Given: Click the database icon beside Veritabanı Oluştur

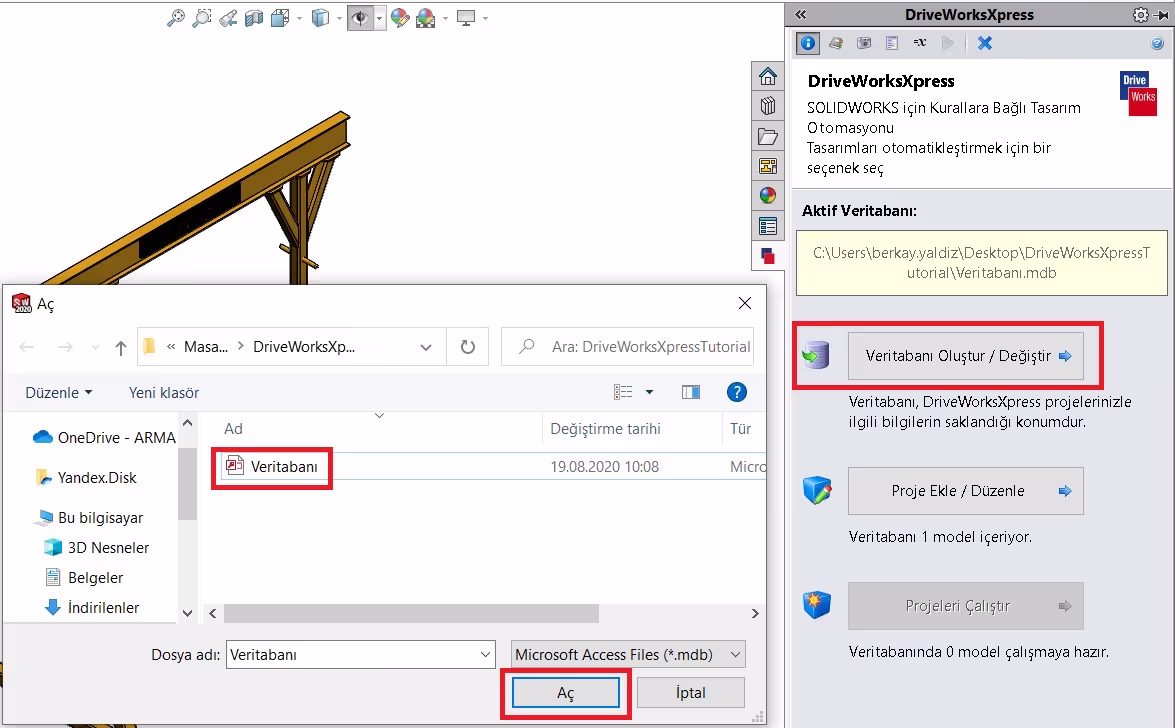Looking at the screenshot, I should tap(816, 355).
